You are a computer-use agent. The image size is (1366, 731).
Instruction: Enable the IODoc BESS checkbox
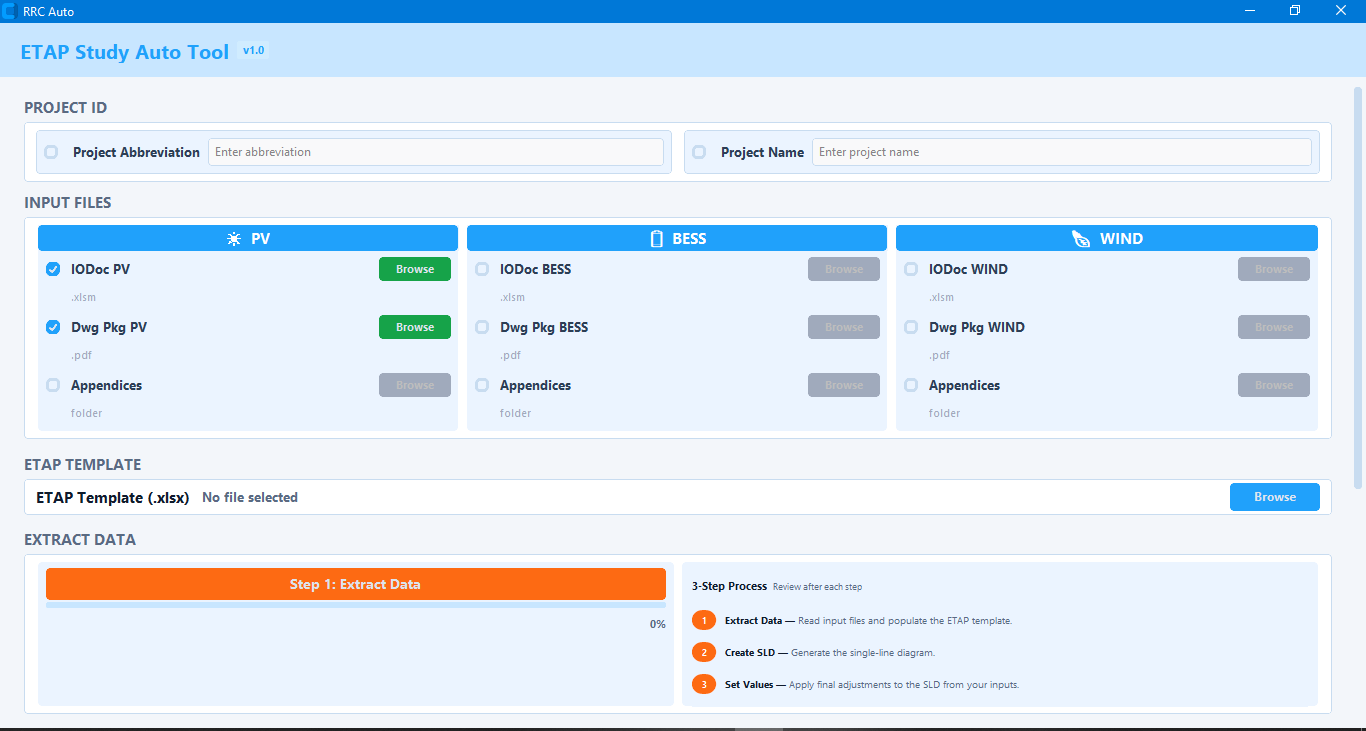coord(482,269)
